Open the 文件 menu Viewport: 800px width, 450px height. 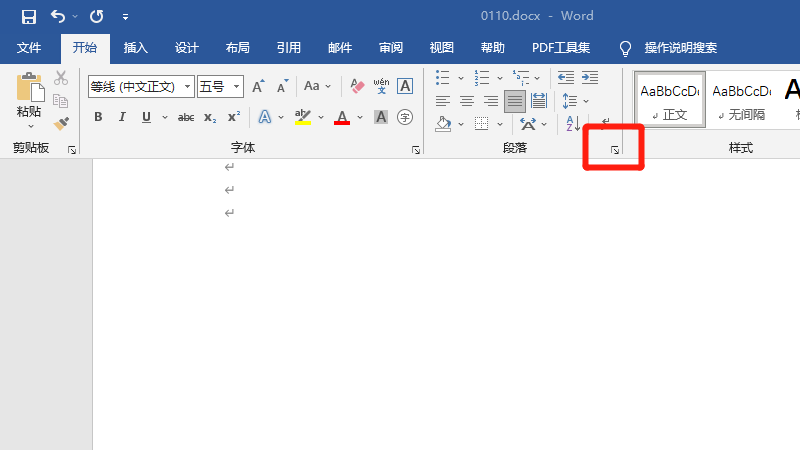coord(29,48)
